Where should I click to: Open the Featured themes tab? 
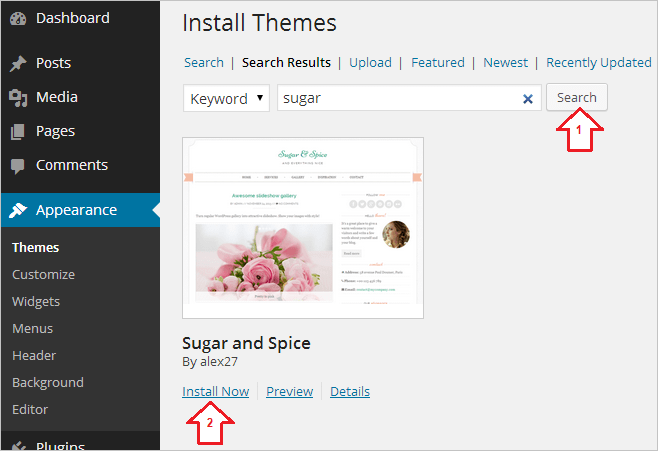pyautogui.click(x=437, y=62)
